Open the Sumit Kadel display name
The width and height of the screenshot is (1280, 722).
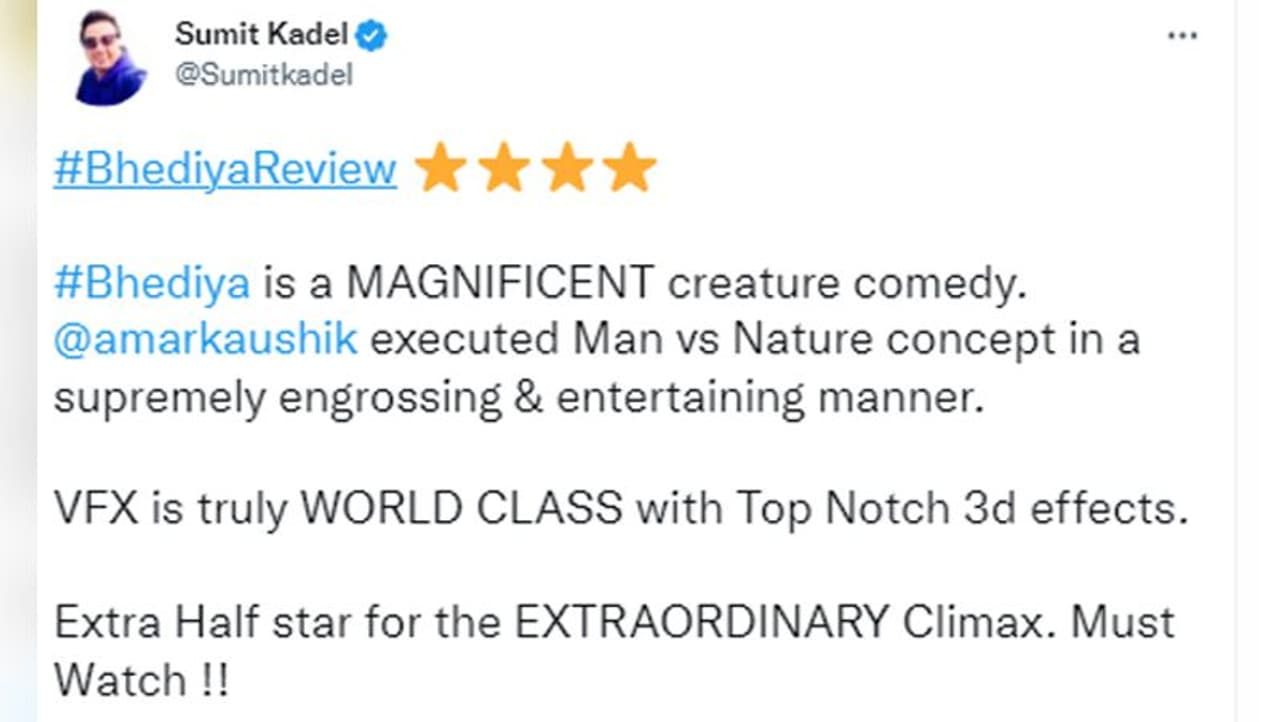261,35
